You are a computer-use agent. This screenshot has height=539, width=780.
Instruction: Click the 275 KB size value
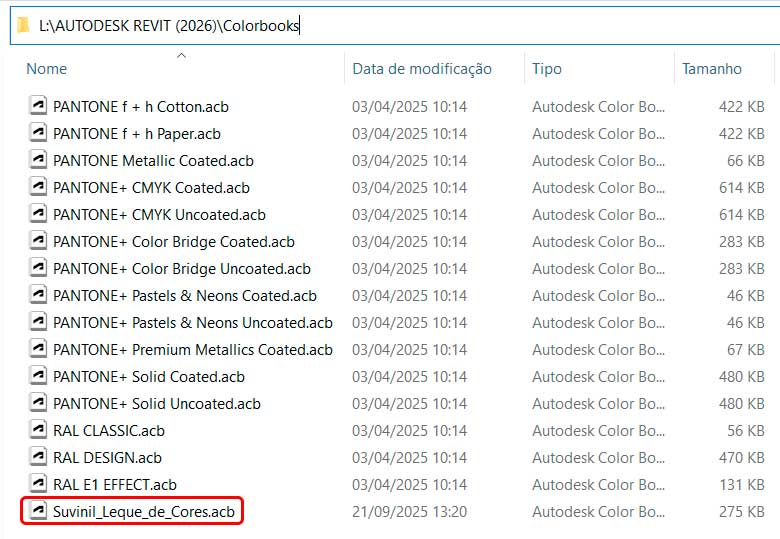(742, 512)
